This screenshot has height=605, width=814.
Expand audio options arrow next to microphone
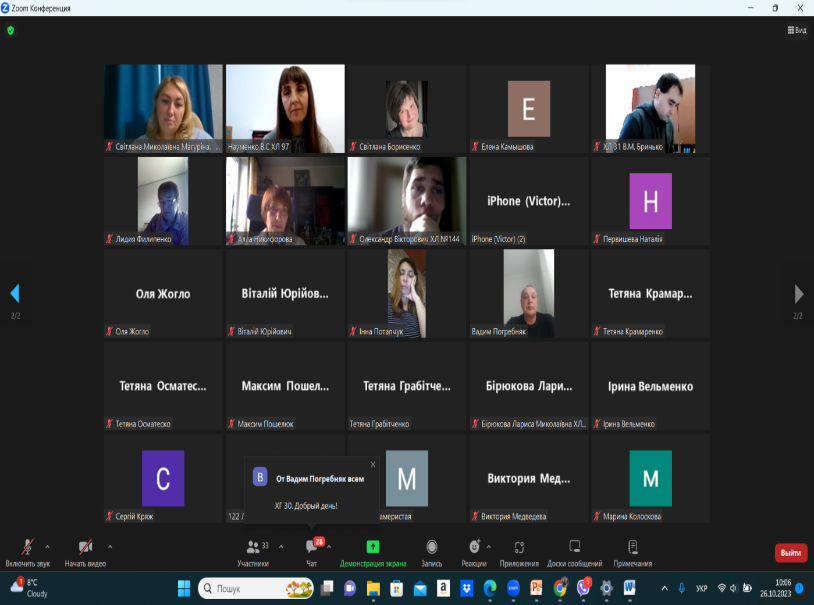(x=47, y=546)
